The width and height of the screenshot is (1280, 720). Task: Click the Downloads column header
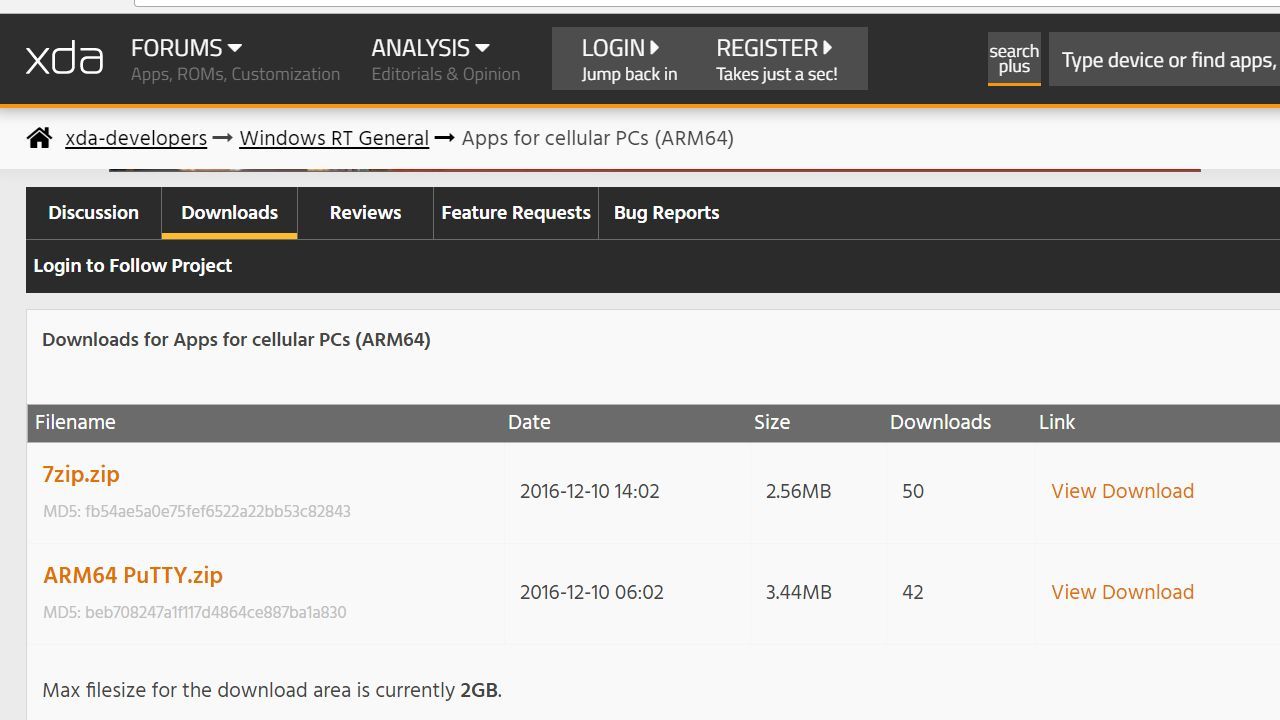tap(940, 422)
